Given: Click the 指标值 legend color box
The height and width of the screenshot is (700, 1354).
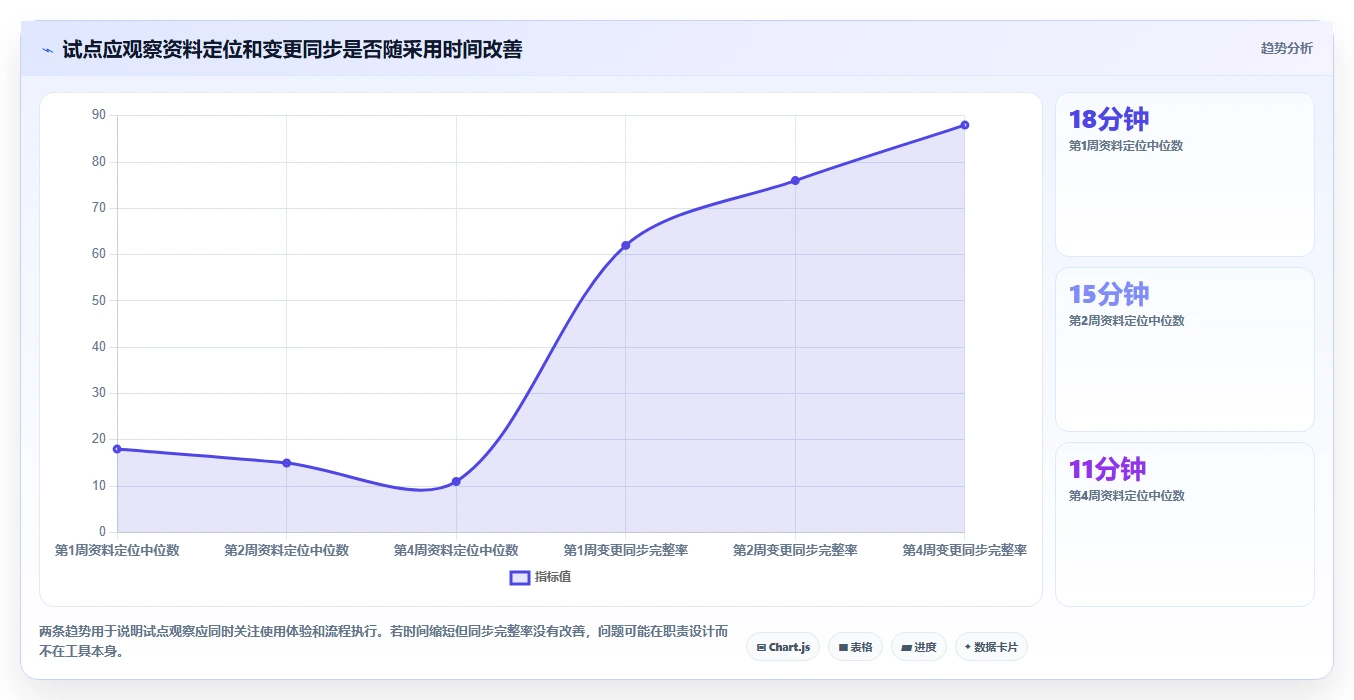Looking at the screenshot, I should pos(520,577).
